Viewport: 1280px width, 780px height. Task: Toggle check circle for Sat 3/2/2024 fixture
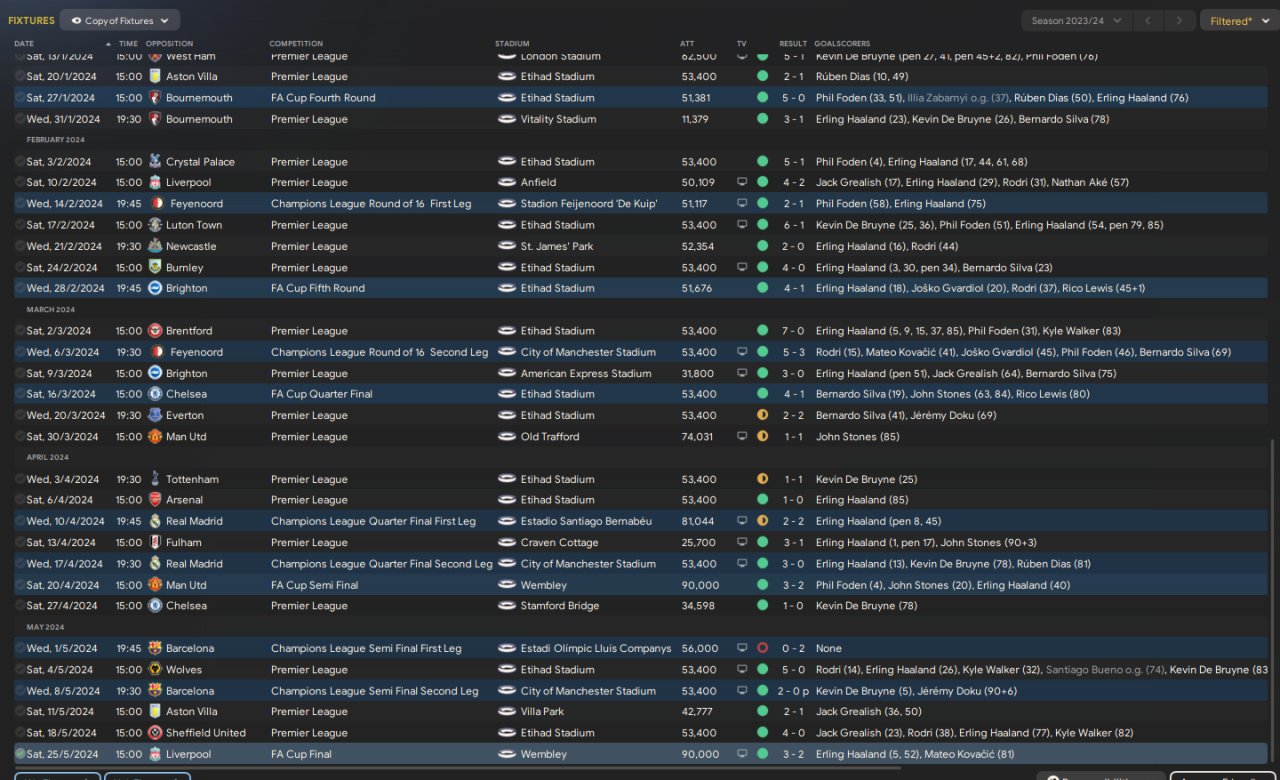pyautogui.click(x=20, y=162)
